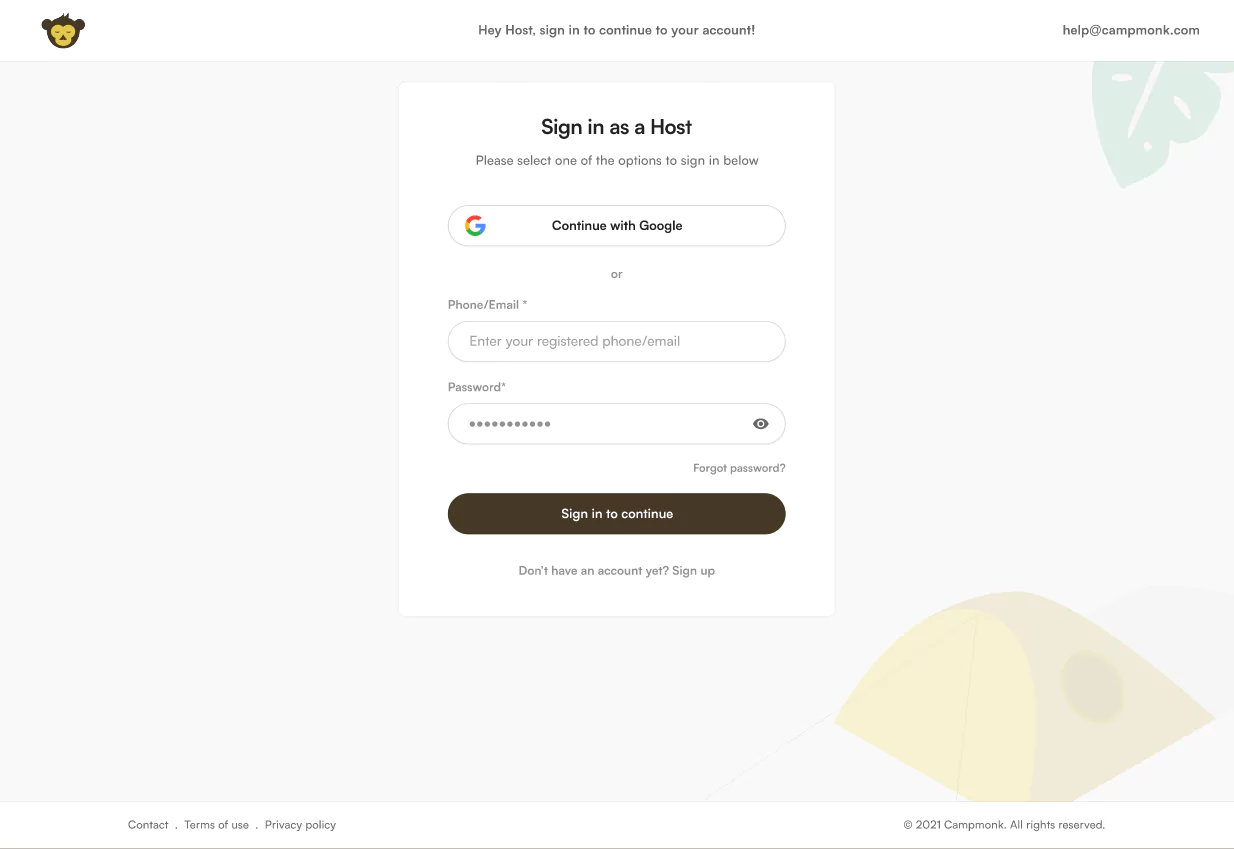Open the Terms of use footer link
Viewport: 1234px width, 849px height.
[216, 825]
